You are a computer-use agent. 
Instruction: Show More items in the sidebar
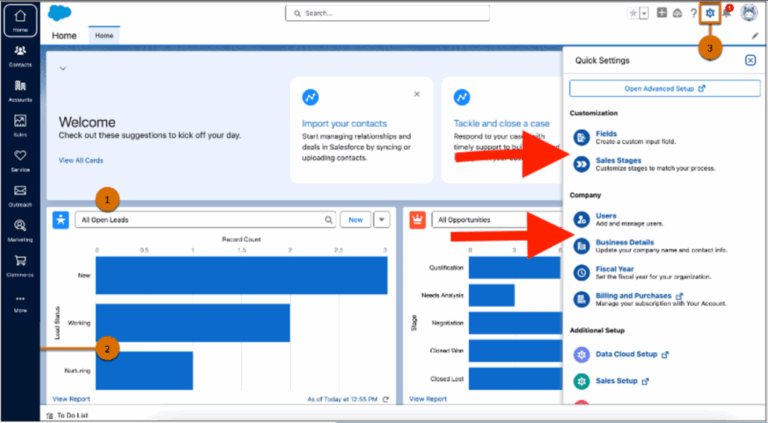point(20,304)
